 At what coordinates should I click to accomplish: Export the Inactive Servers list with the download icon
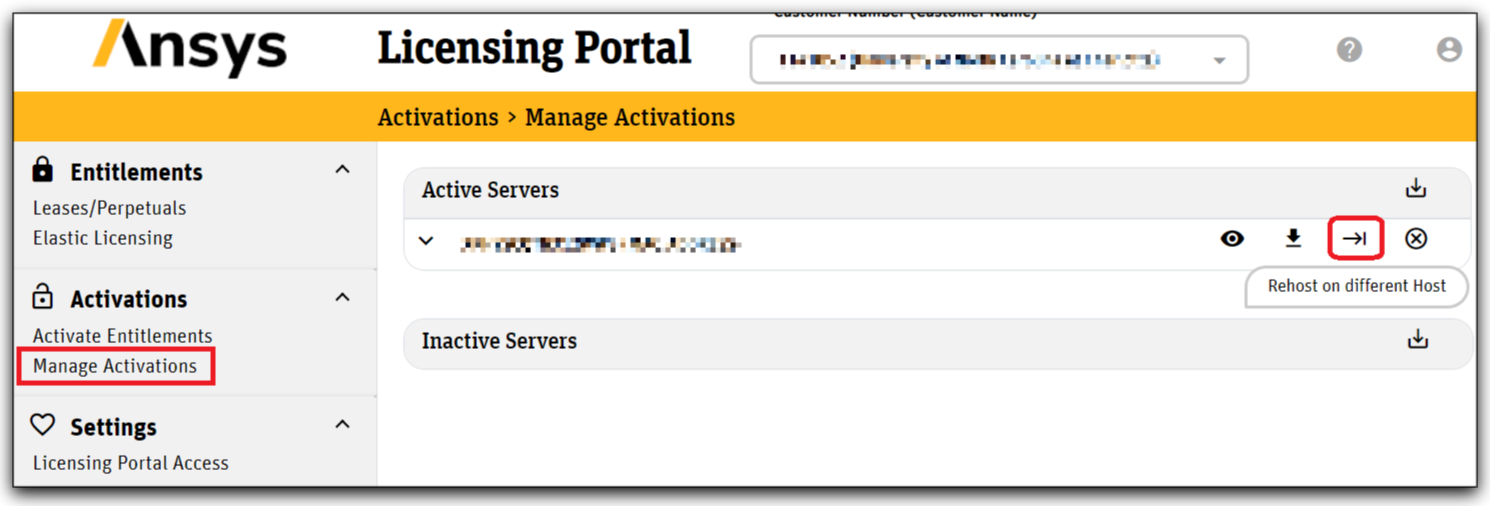tap(1417, 340)
